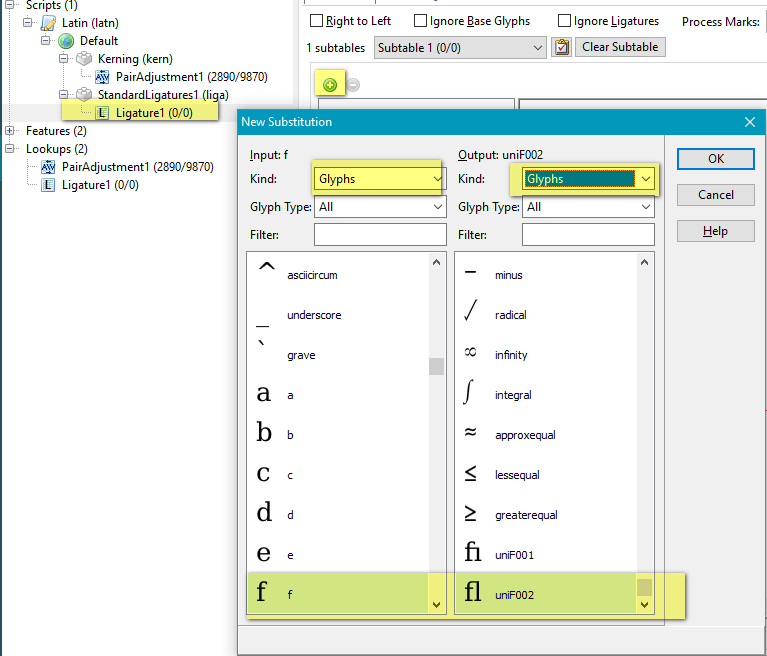This screenshot has width=767, height=656.
Task: Select glyph b in input list
Action: coord(338,435)
